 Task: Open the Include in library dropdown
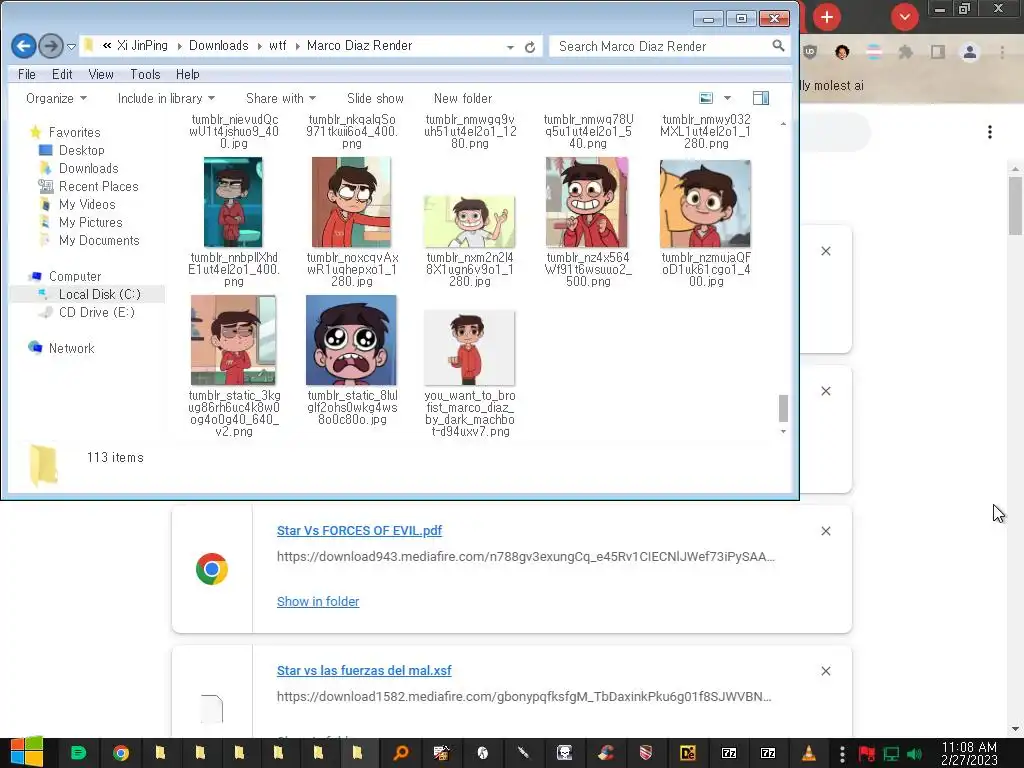166,99
